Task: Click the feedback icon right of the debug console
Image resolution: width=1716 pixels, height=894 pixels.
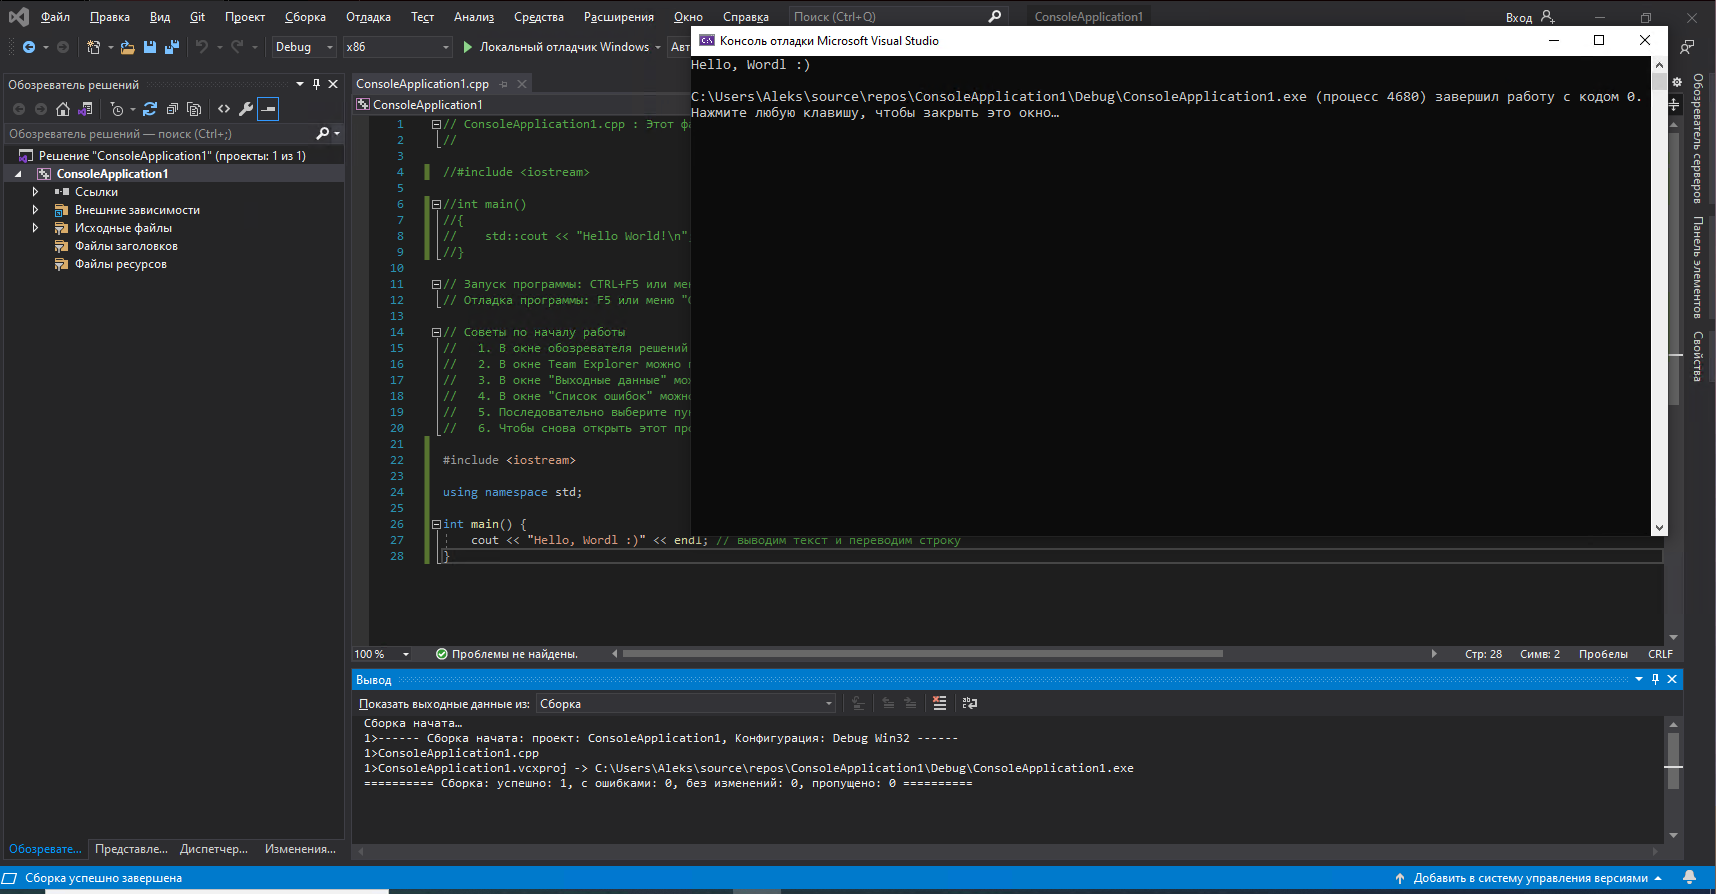Action: point(1687,47)
